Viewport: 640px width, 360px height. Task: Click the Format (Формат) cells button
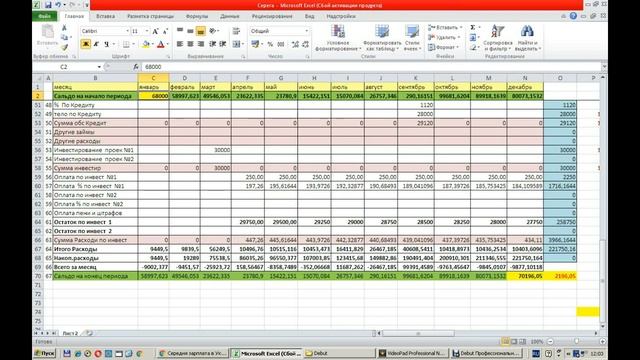coord(444,47)
